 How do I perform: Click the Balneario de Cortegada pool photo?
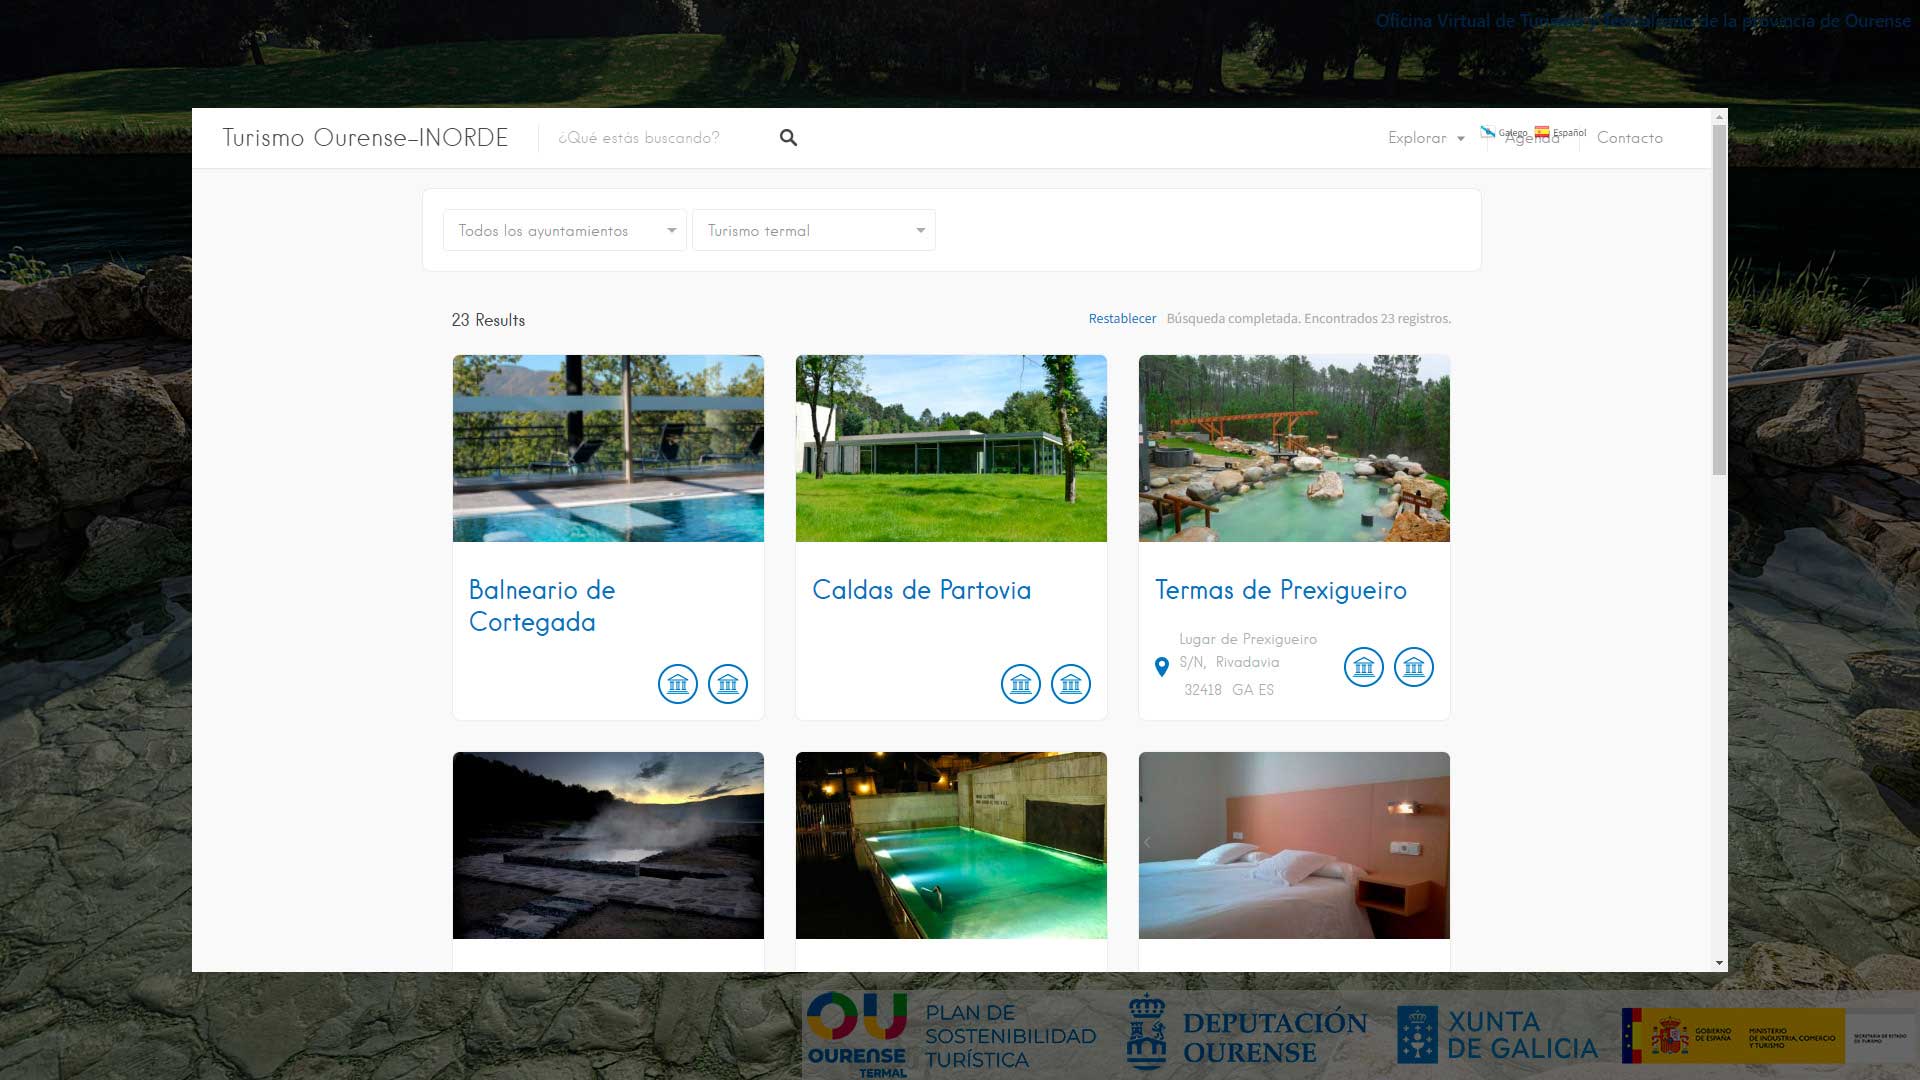(608, 448)
